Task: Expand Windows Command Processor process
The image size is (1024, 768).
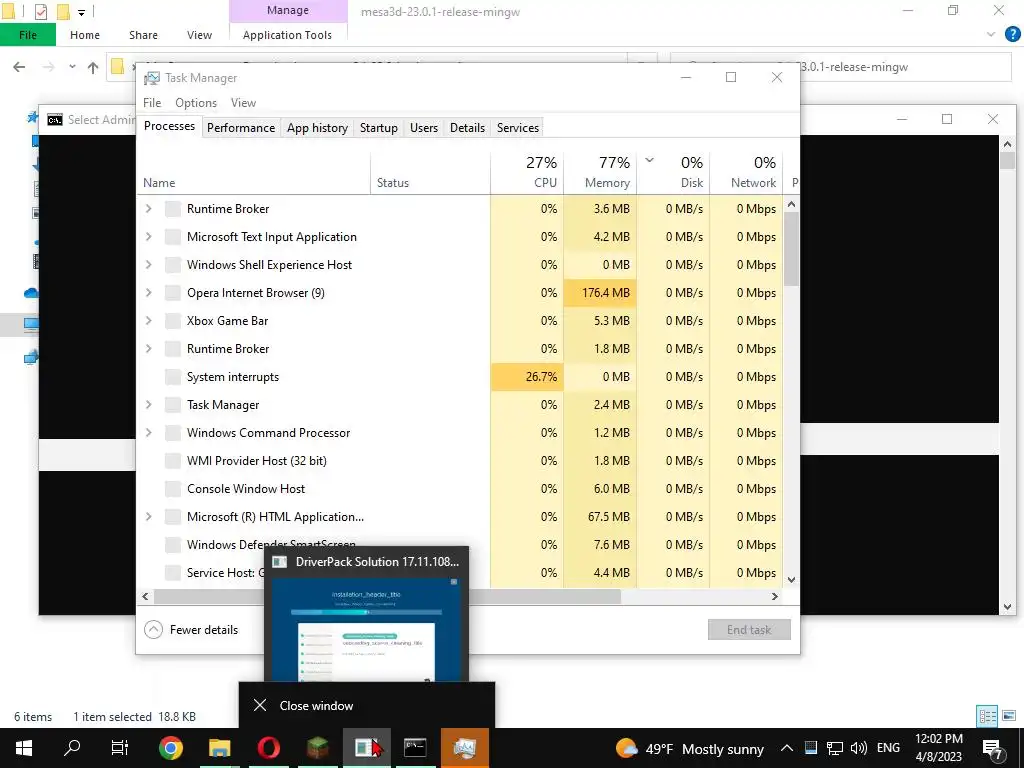Action: click(149, 433)
